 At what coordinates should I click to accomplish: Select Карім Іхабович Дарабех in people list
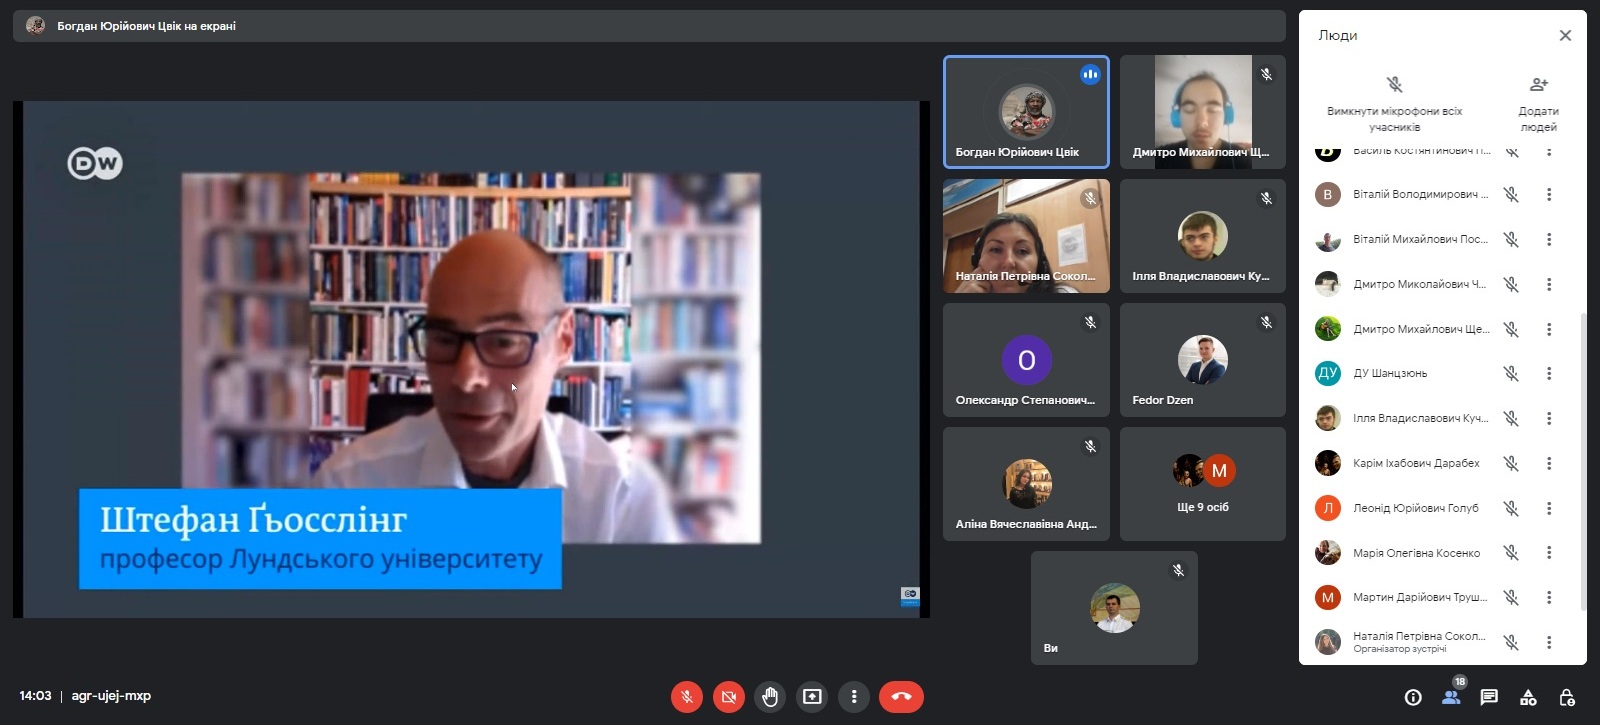pyautogui.click(x=1415, y=463)
